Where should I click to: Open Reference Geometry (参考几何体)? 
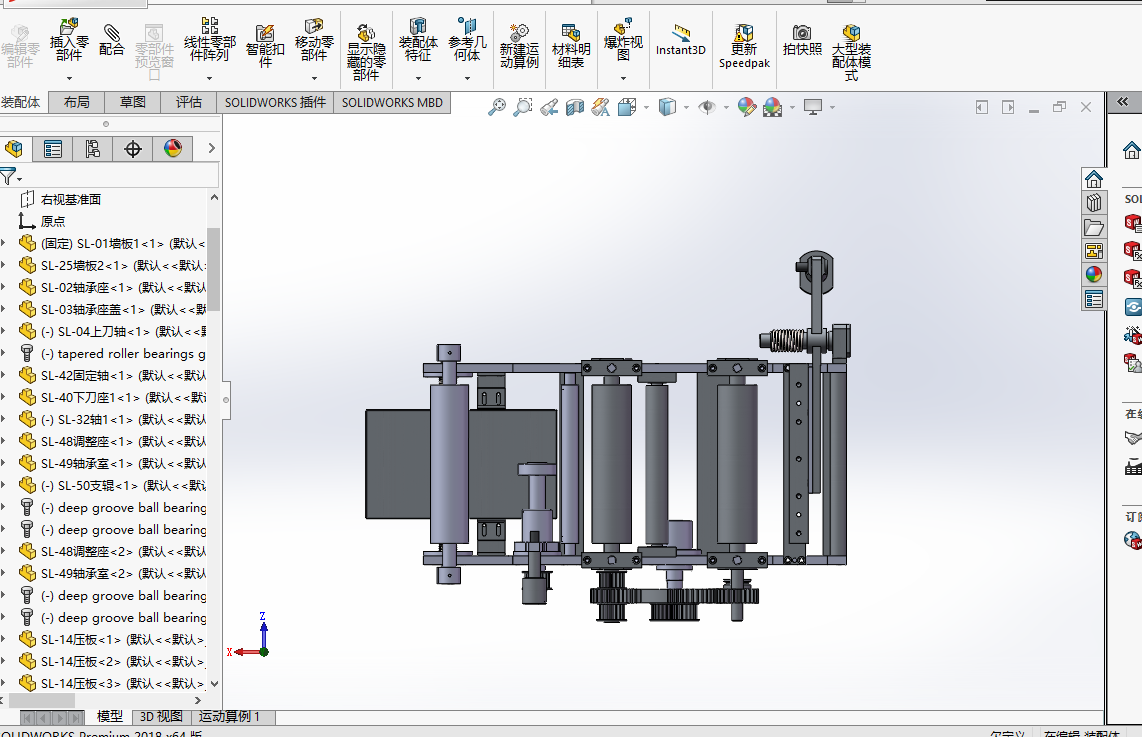(x=467, y=41)
